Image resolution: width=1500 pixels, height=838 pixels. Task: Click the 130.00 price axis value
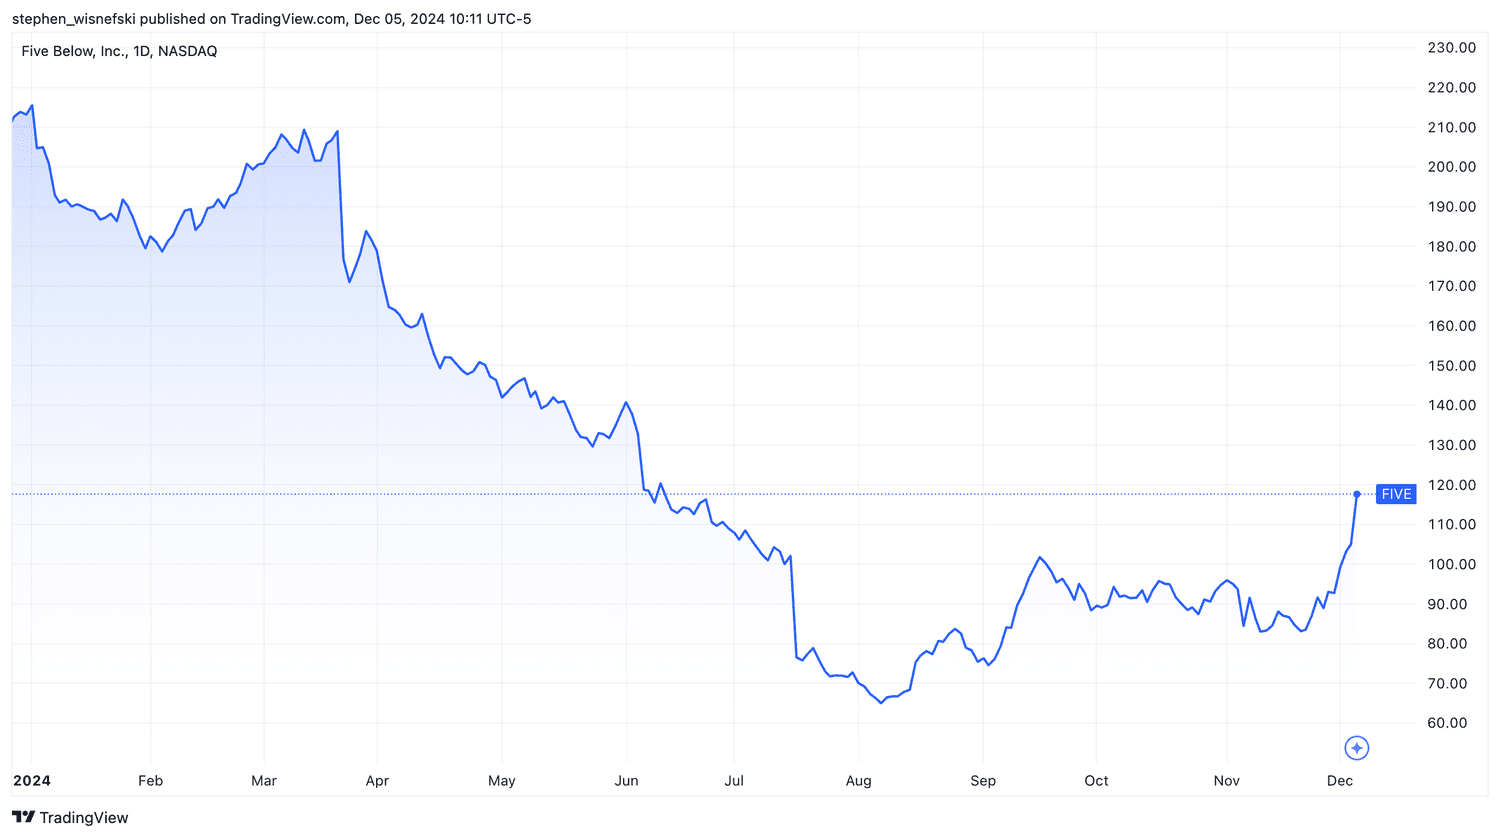click(x=1452, y=445)
